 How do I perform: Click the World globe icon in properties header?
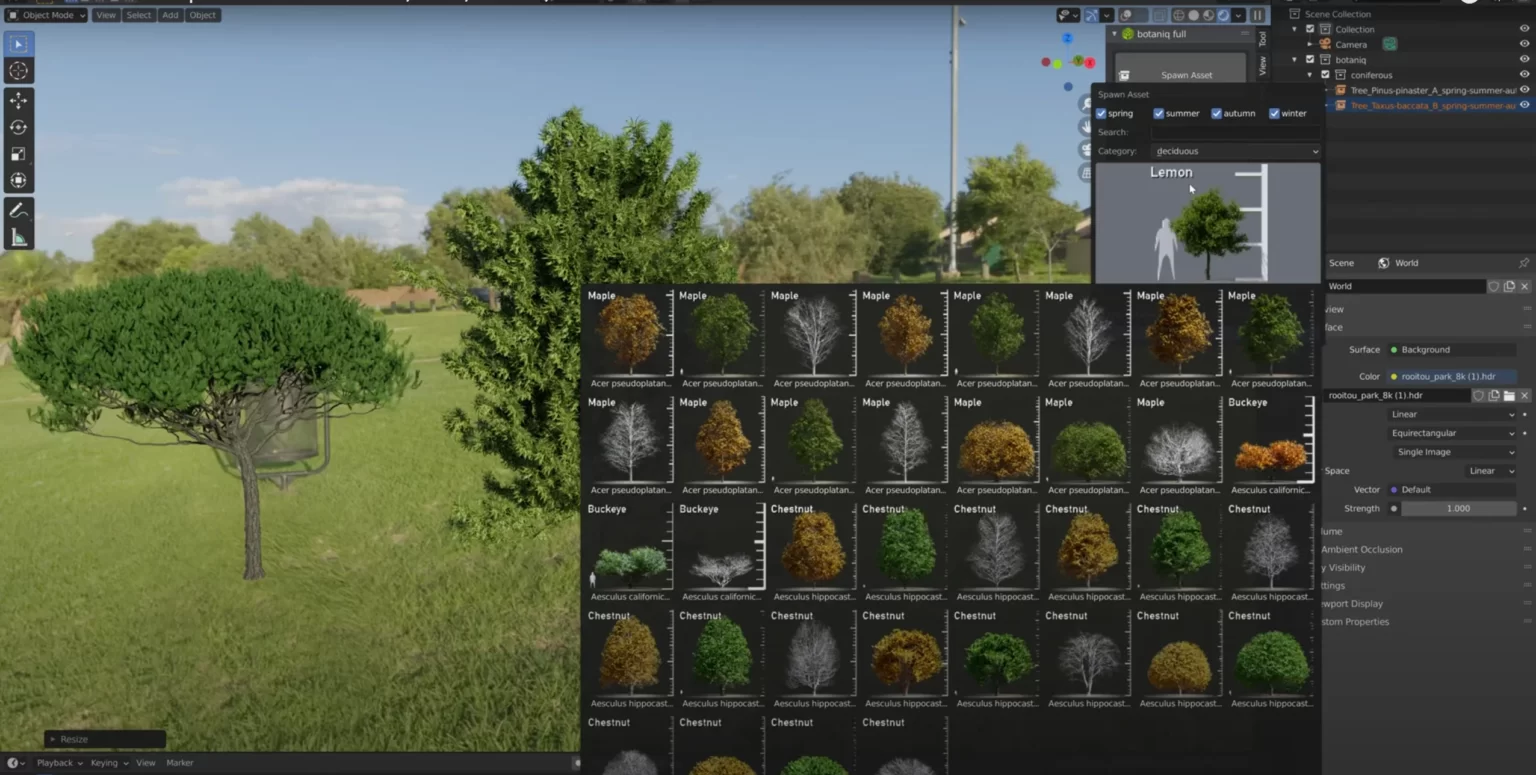(1383, 263)
